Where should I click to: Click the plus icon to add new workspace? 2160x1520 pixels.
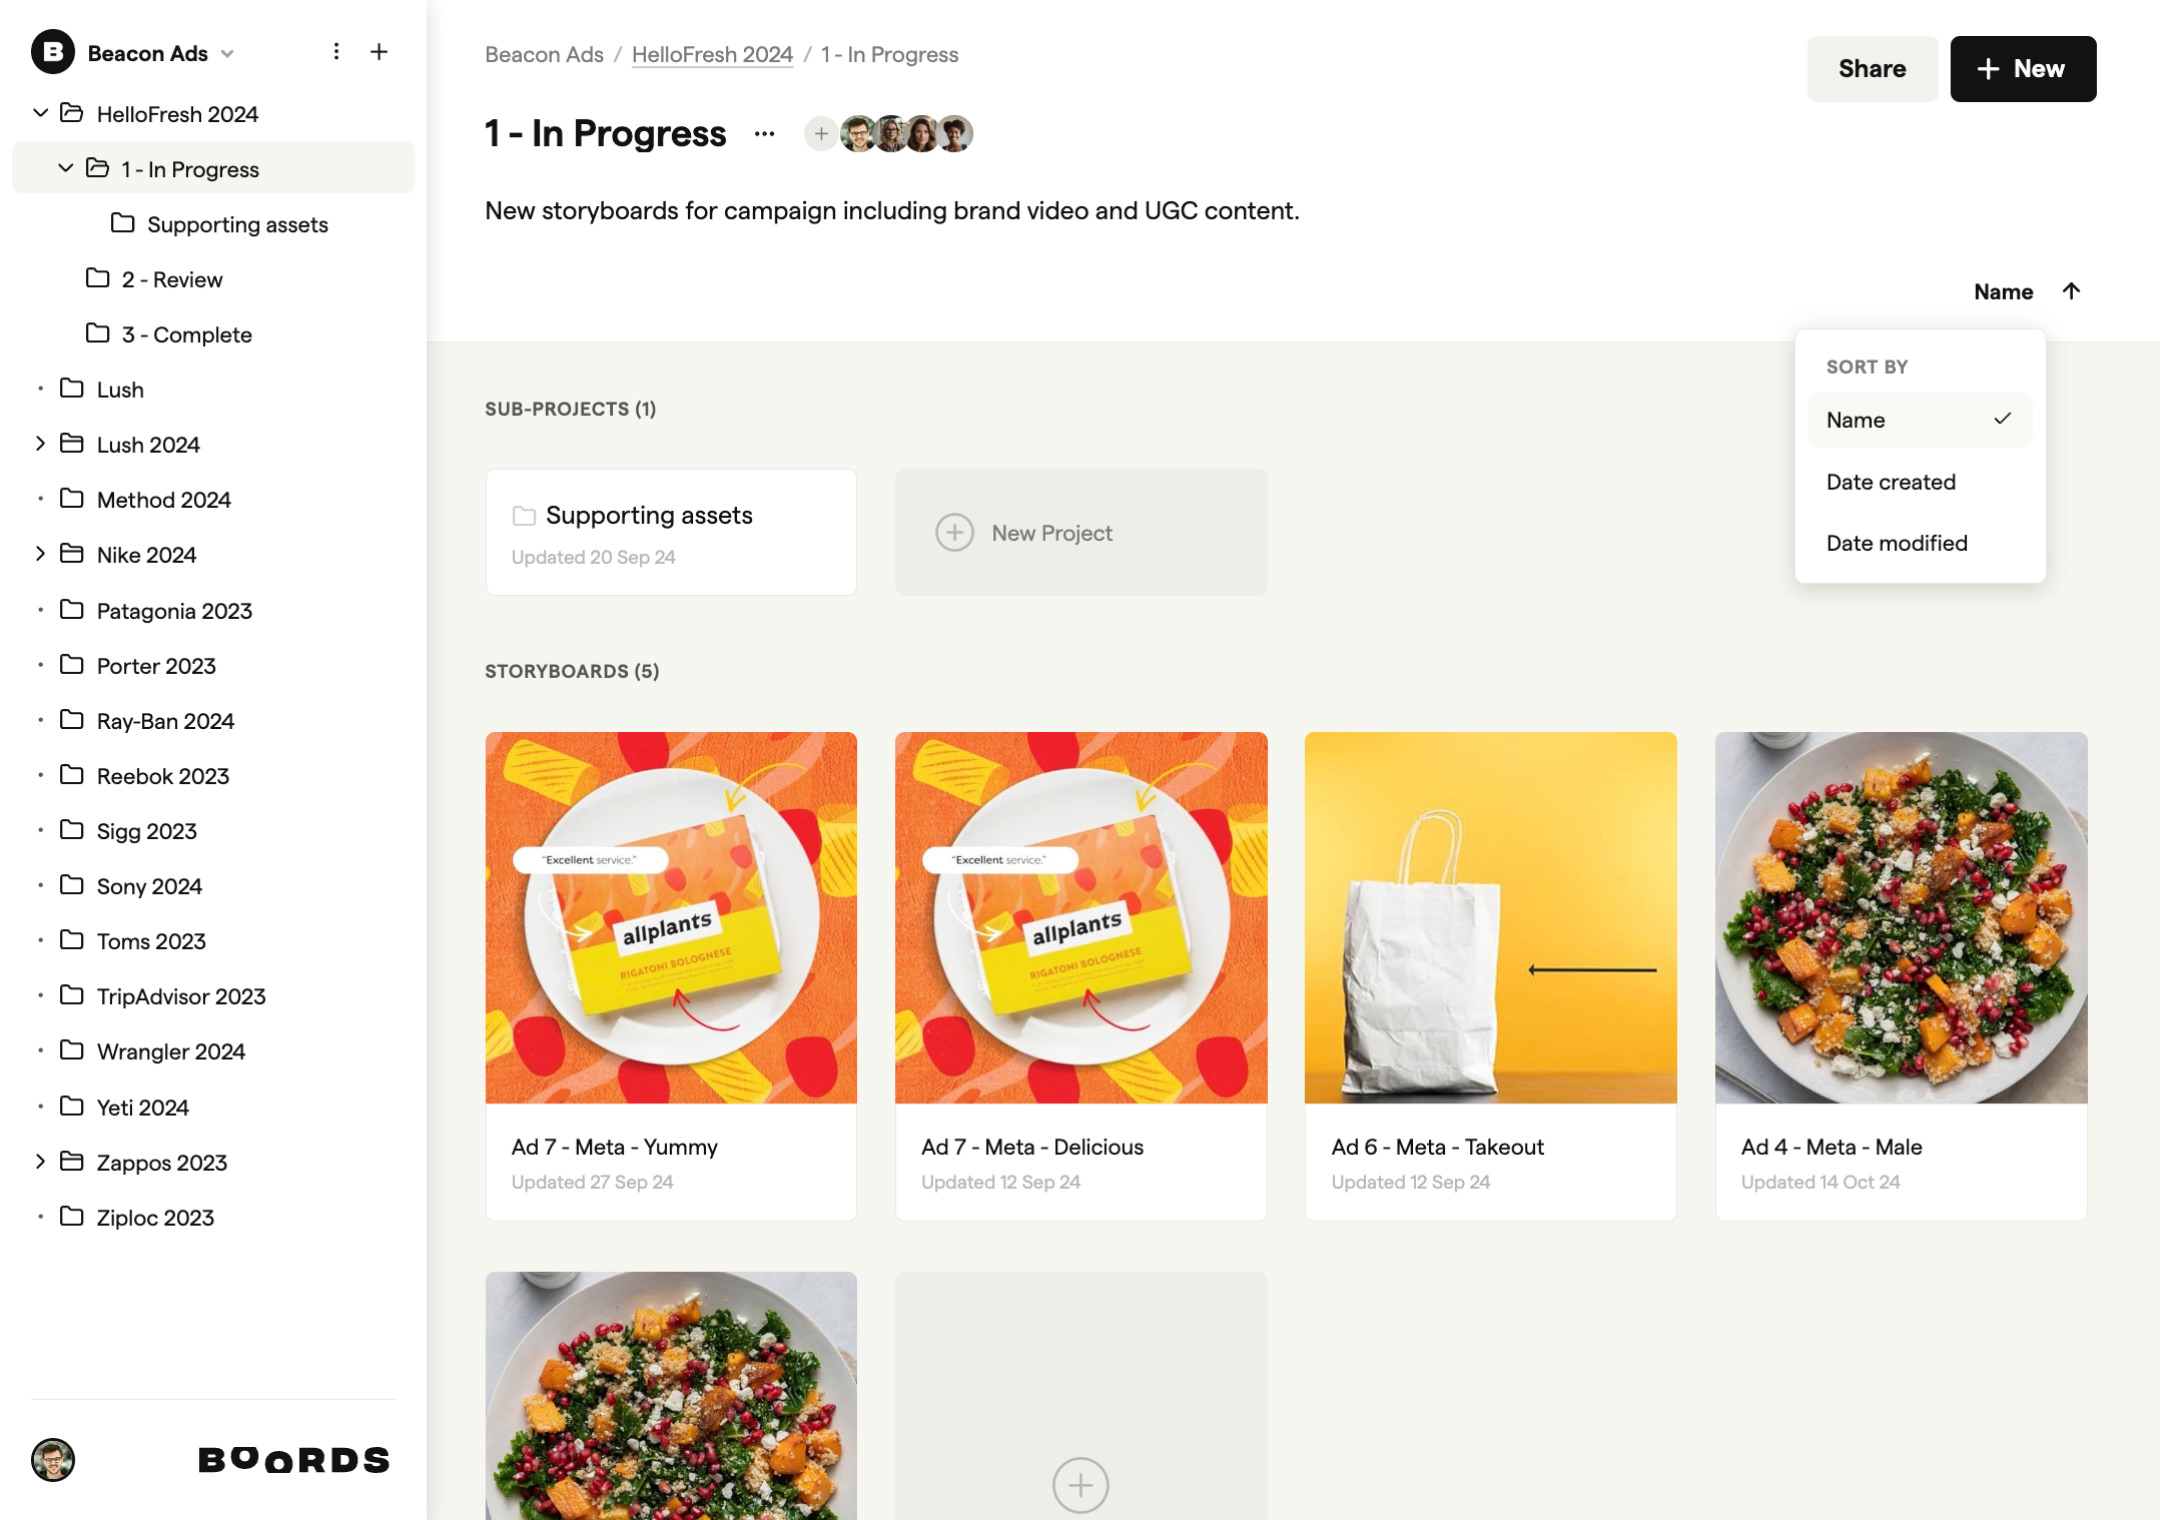(x=375, y=51)
